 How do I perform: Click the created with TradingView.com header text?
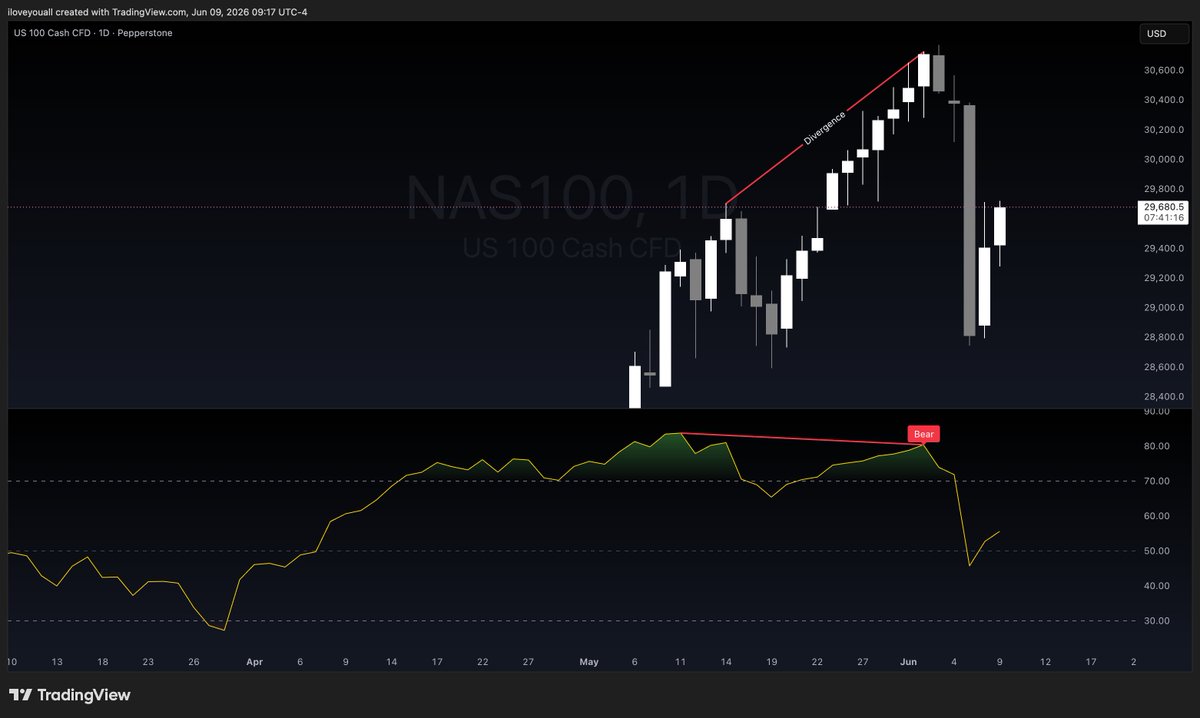pos(122,12)
